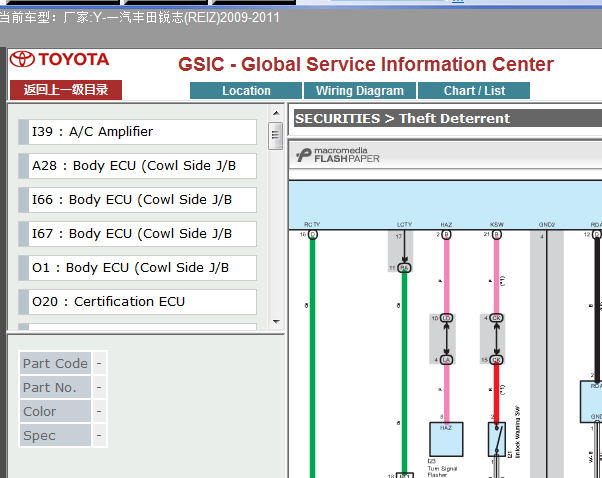Select I66 : Body ECU entry
Screen dimensions: 602x478
point(137,200)
